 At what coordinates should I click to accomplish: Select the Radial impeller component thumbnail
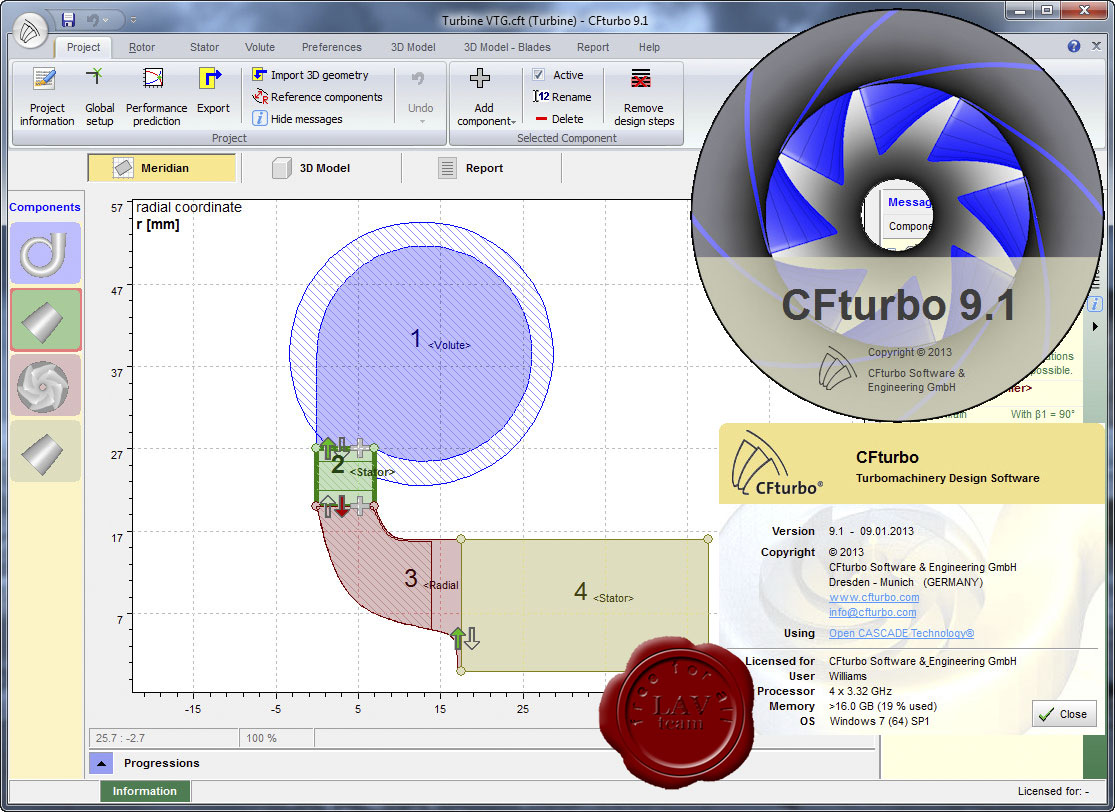[46, 386]
